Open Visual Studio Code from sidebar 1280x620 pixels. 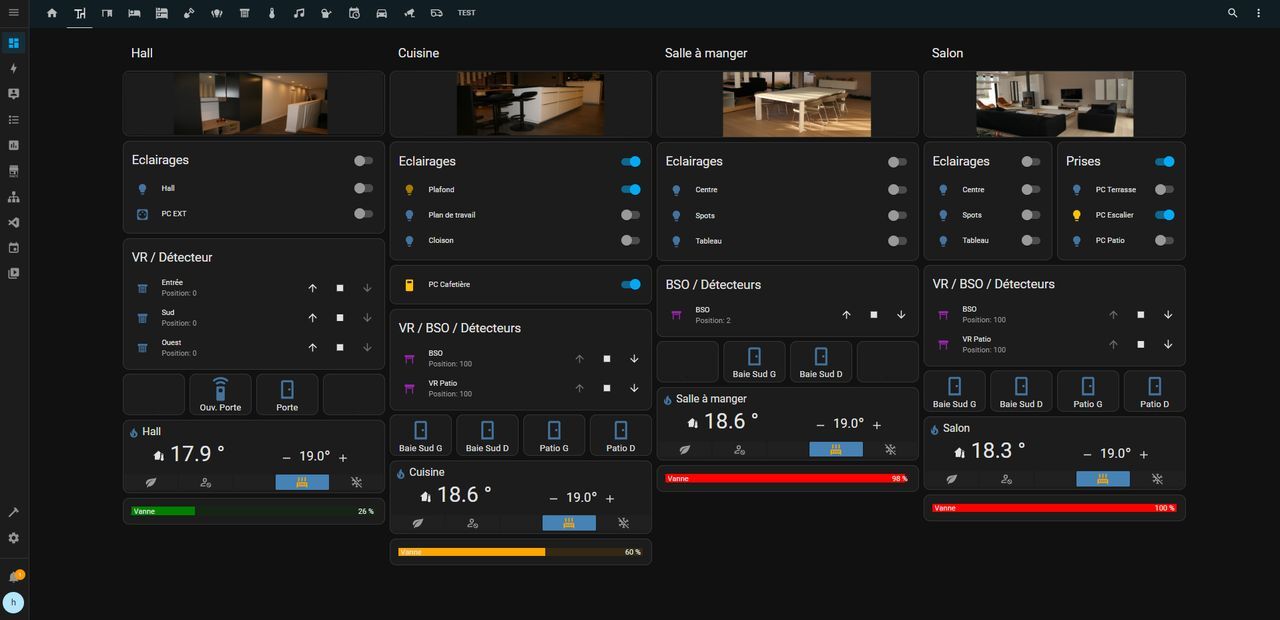(x=14, y=222)
